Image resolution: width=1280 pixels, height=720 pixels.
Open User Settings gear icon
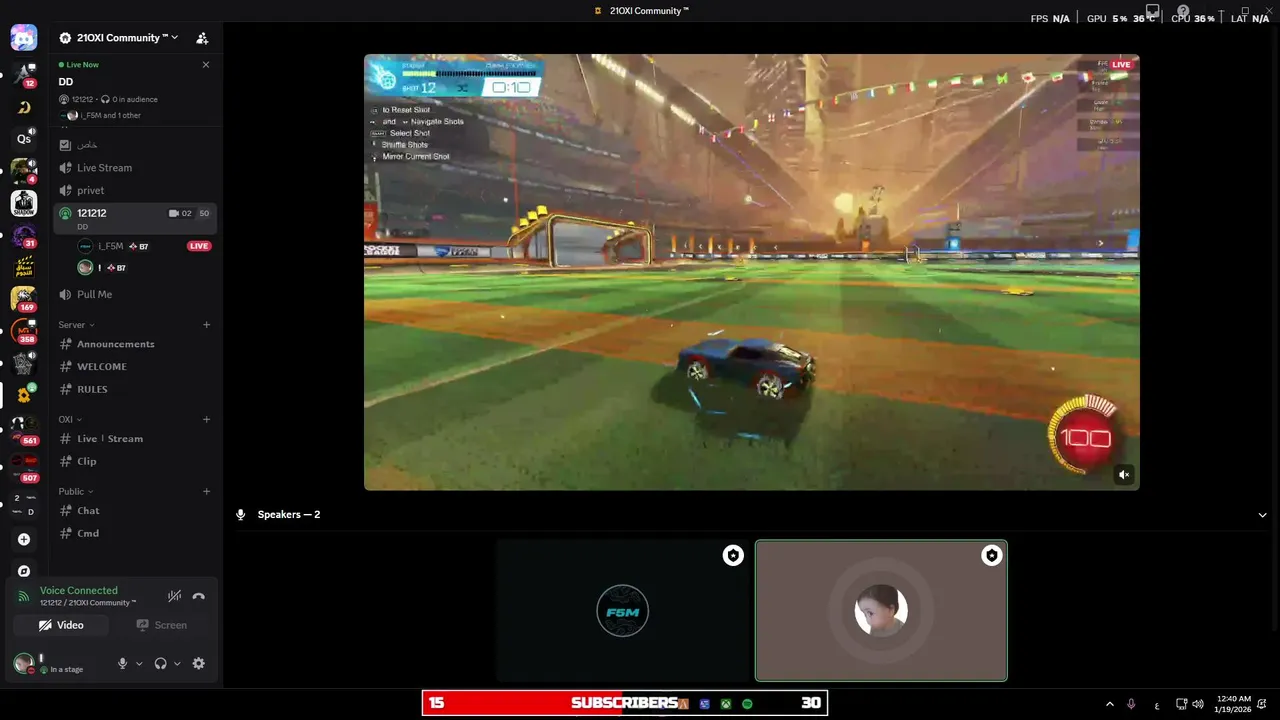(x=198, y=663)
